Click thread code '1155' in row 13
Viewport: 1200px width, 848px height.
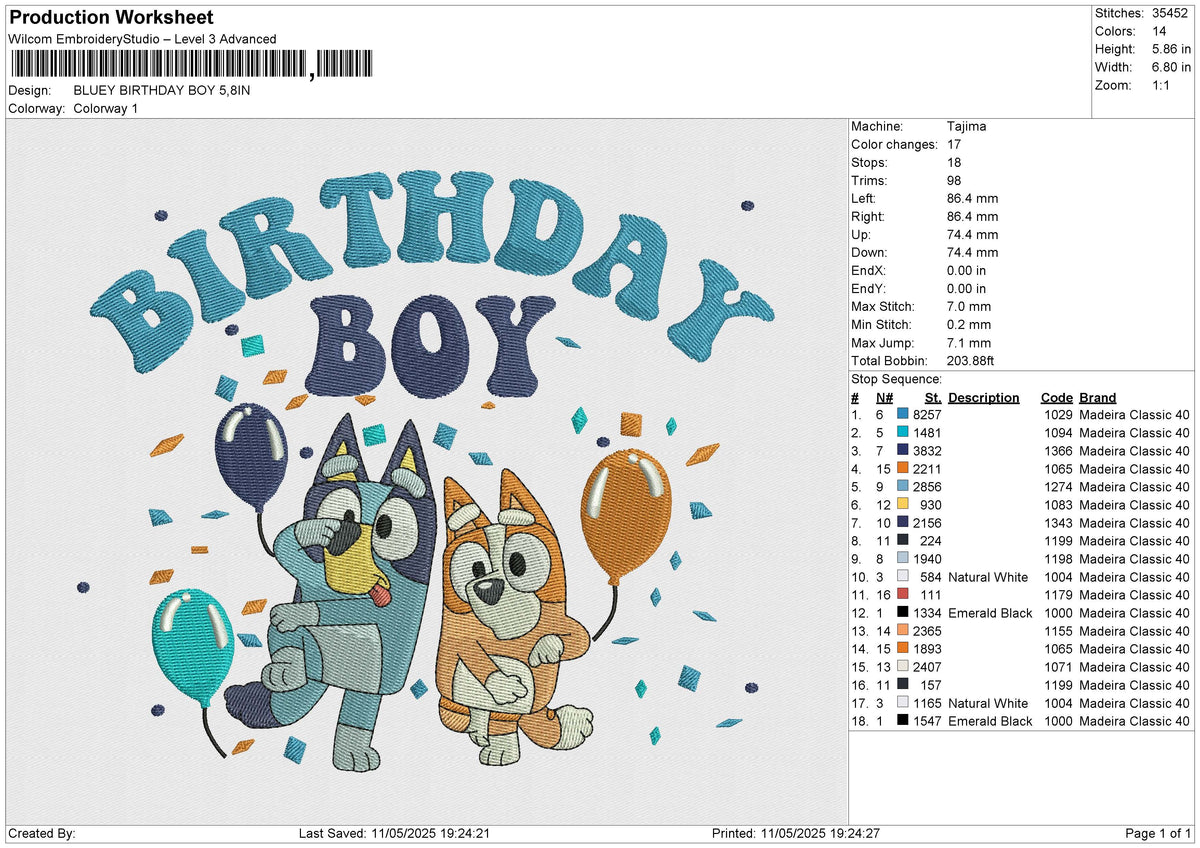pos(1058,630)
